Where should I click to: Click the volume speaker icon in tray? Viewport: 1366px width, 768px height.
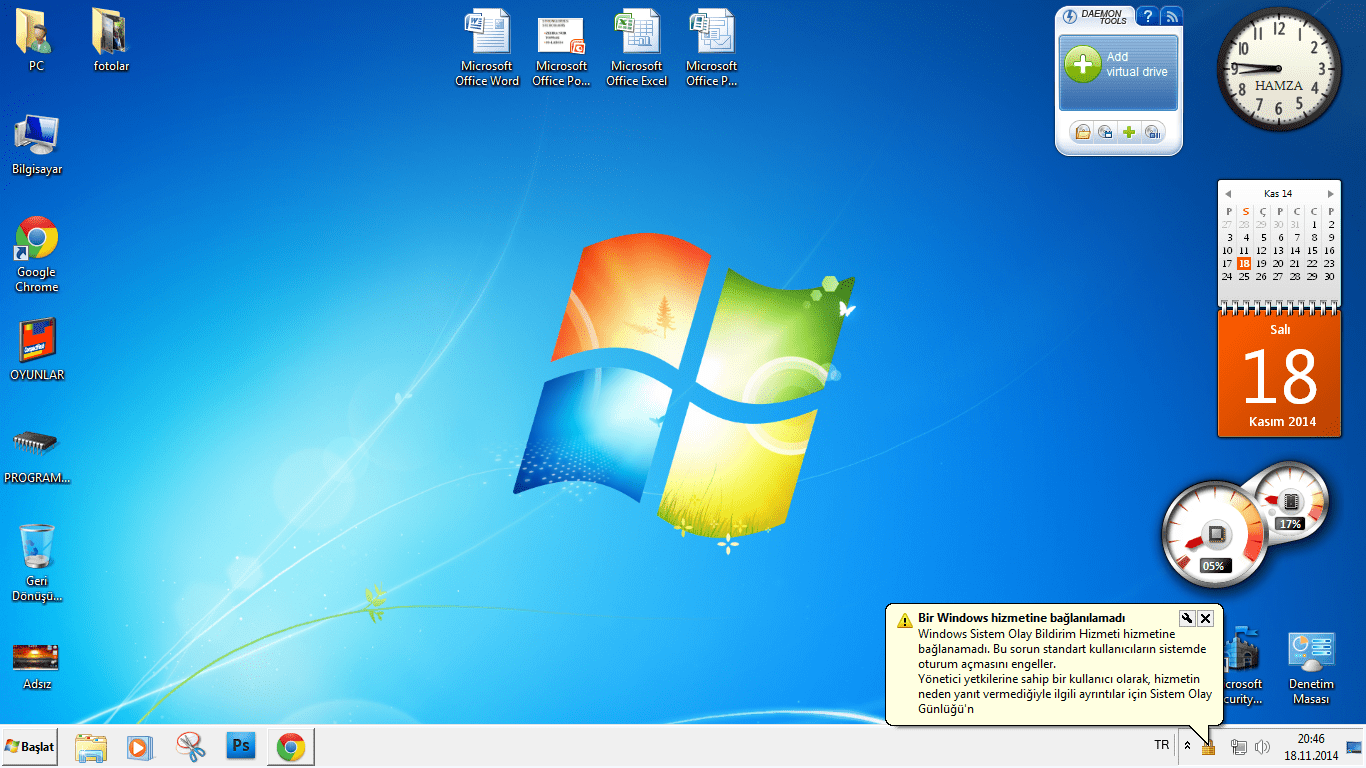point(1262,747)
